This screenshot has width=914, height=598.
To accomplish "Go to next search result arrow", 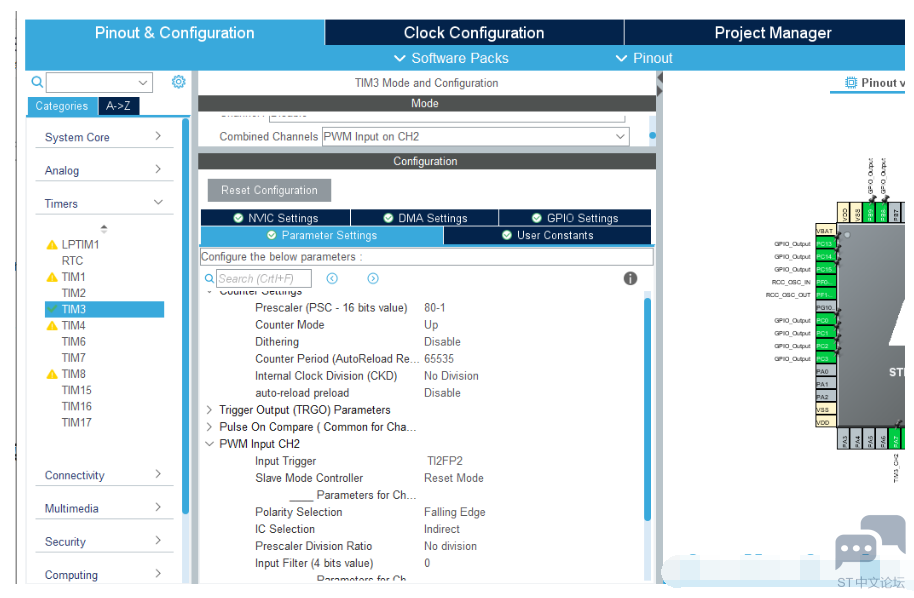I will pyautogui.click(x=373, y=279).
